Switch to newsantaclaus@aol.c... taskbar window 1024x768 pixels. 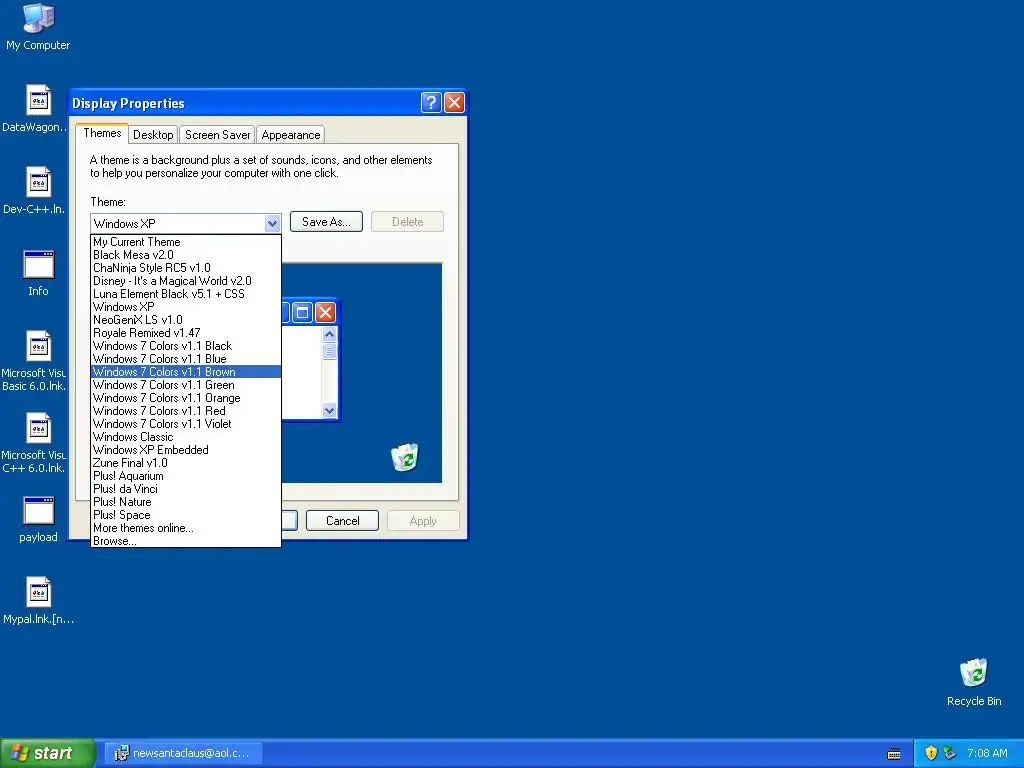click(184, 753)
